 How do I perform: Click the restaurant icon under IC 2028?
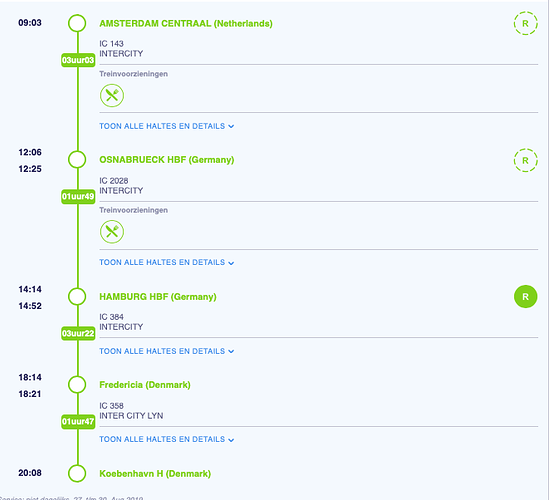[112, 232]
